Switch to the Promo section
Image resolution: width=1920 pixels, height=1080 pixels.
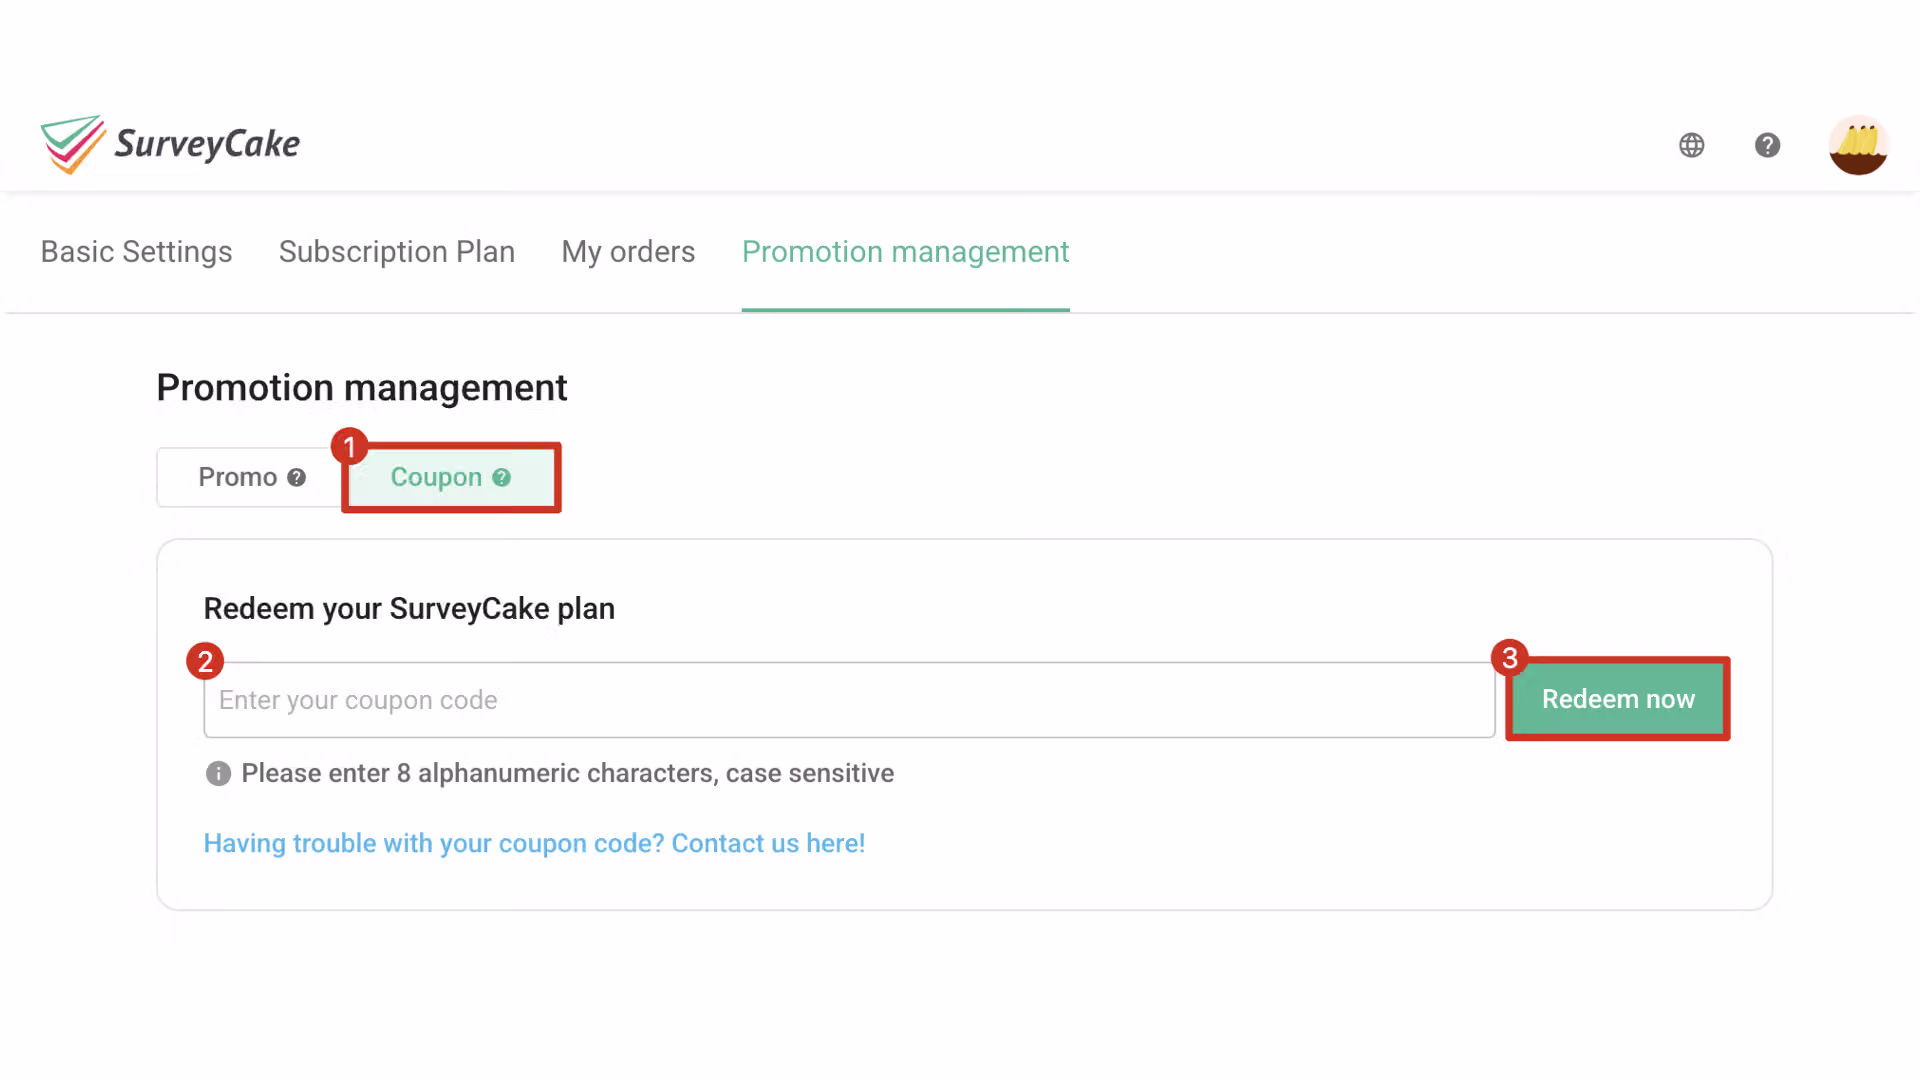tap(251, 477)
